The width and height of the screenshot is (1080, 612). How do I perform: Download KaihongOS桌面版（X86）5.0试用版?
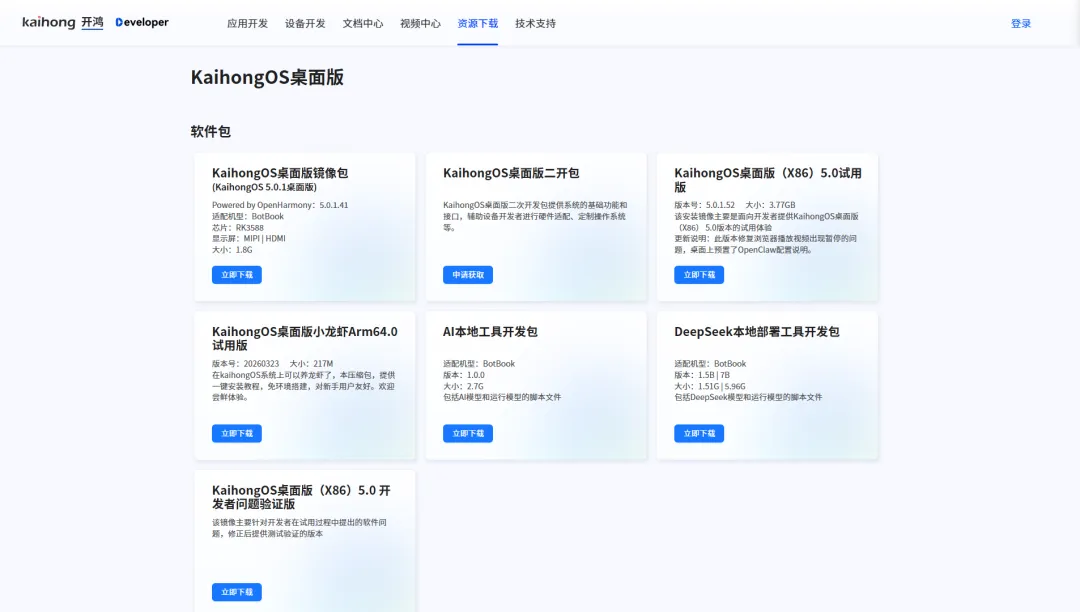point(699,275)
